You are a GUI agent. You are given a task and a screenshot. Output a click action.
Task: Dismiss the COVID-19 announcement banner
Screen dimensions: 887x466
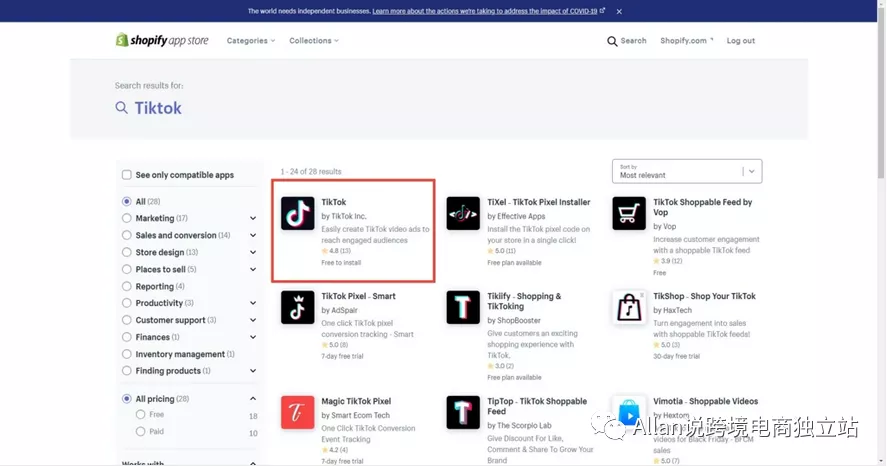coord(619,11)
